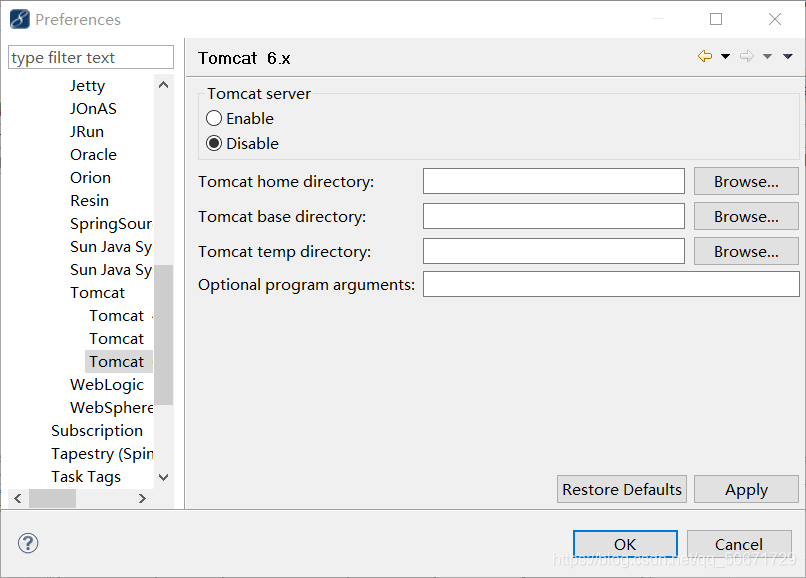Select SpringSource in the tree

[111, 224]
